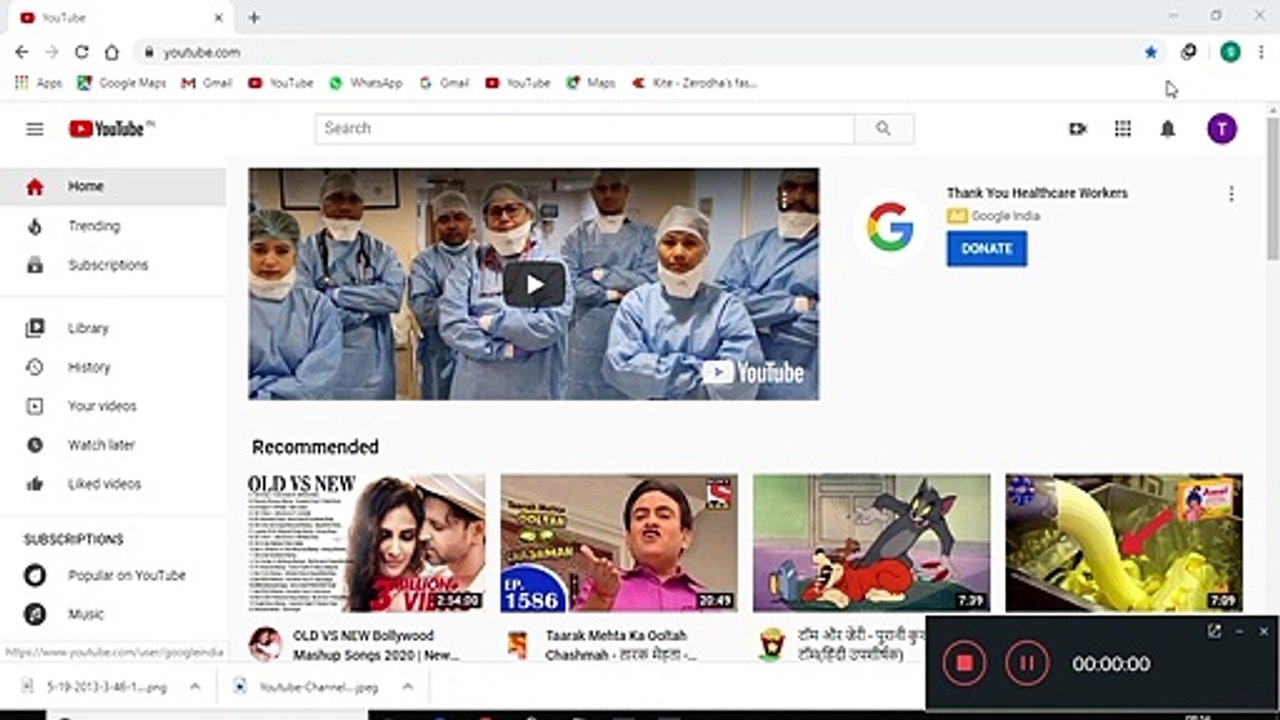Select the YouTube browser tab
The height and width of the screenshot is (720, 1280).
(x=118, y=17)
